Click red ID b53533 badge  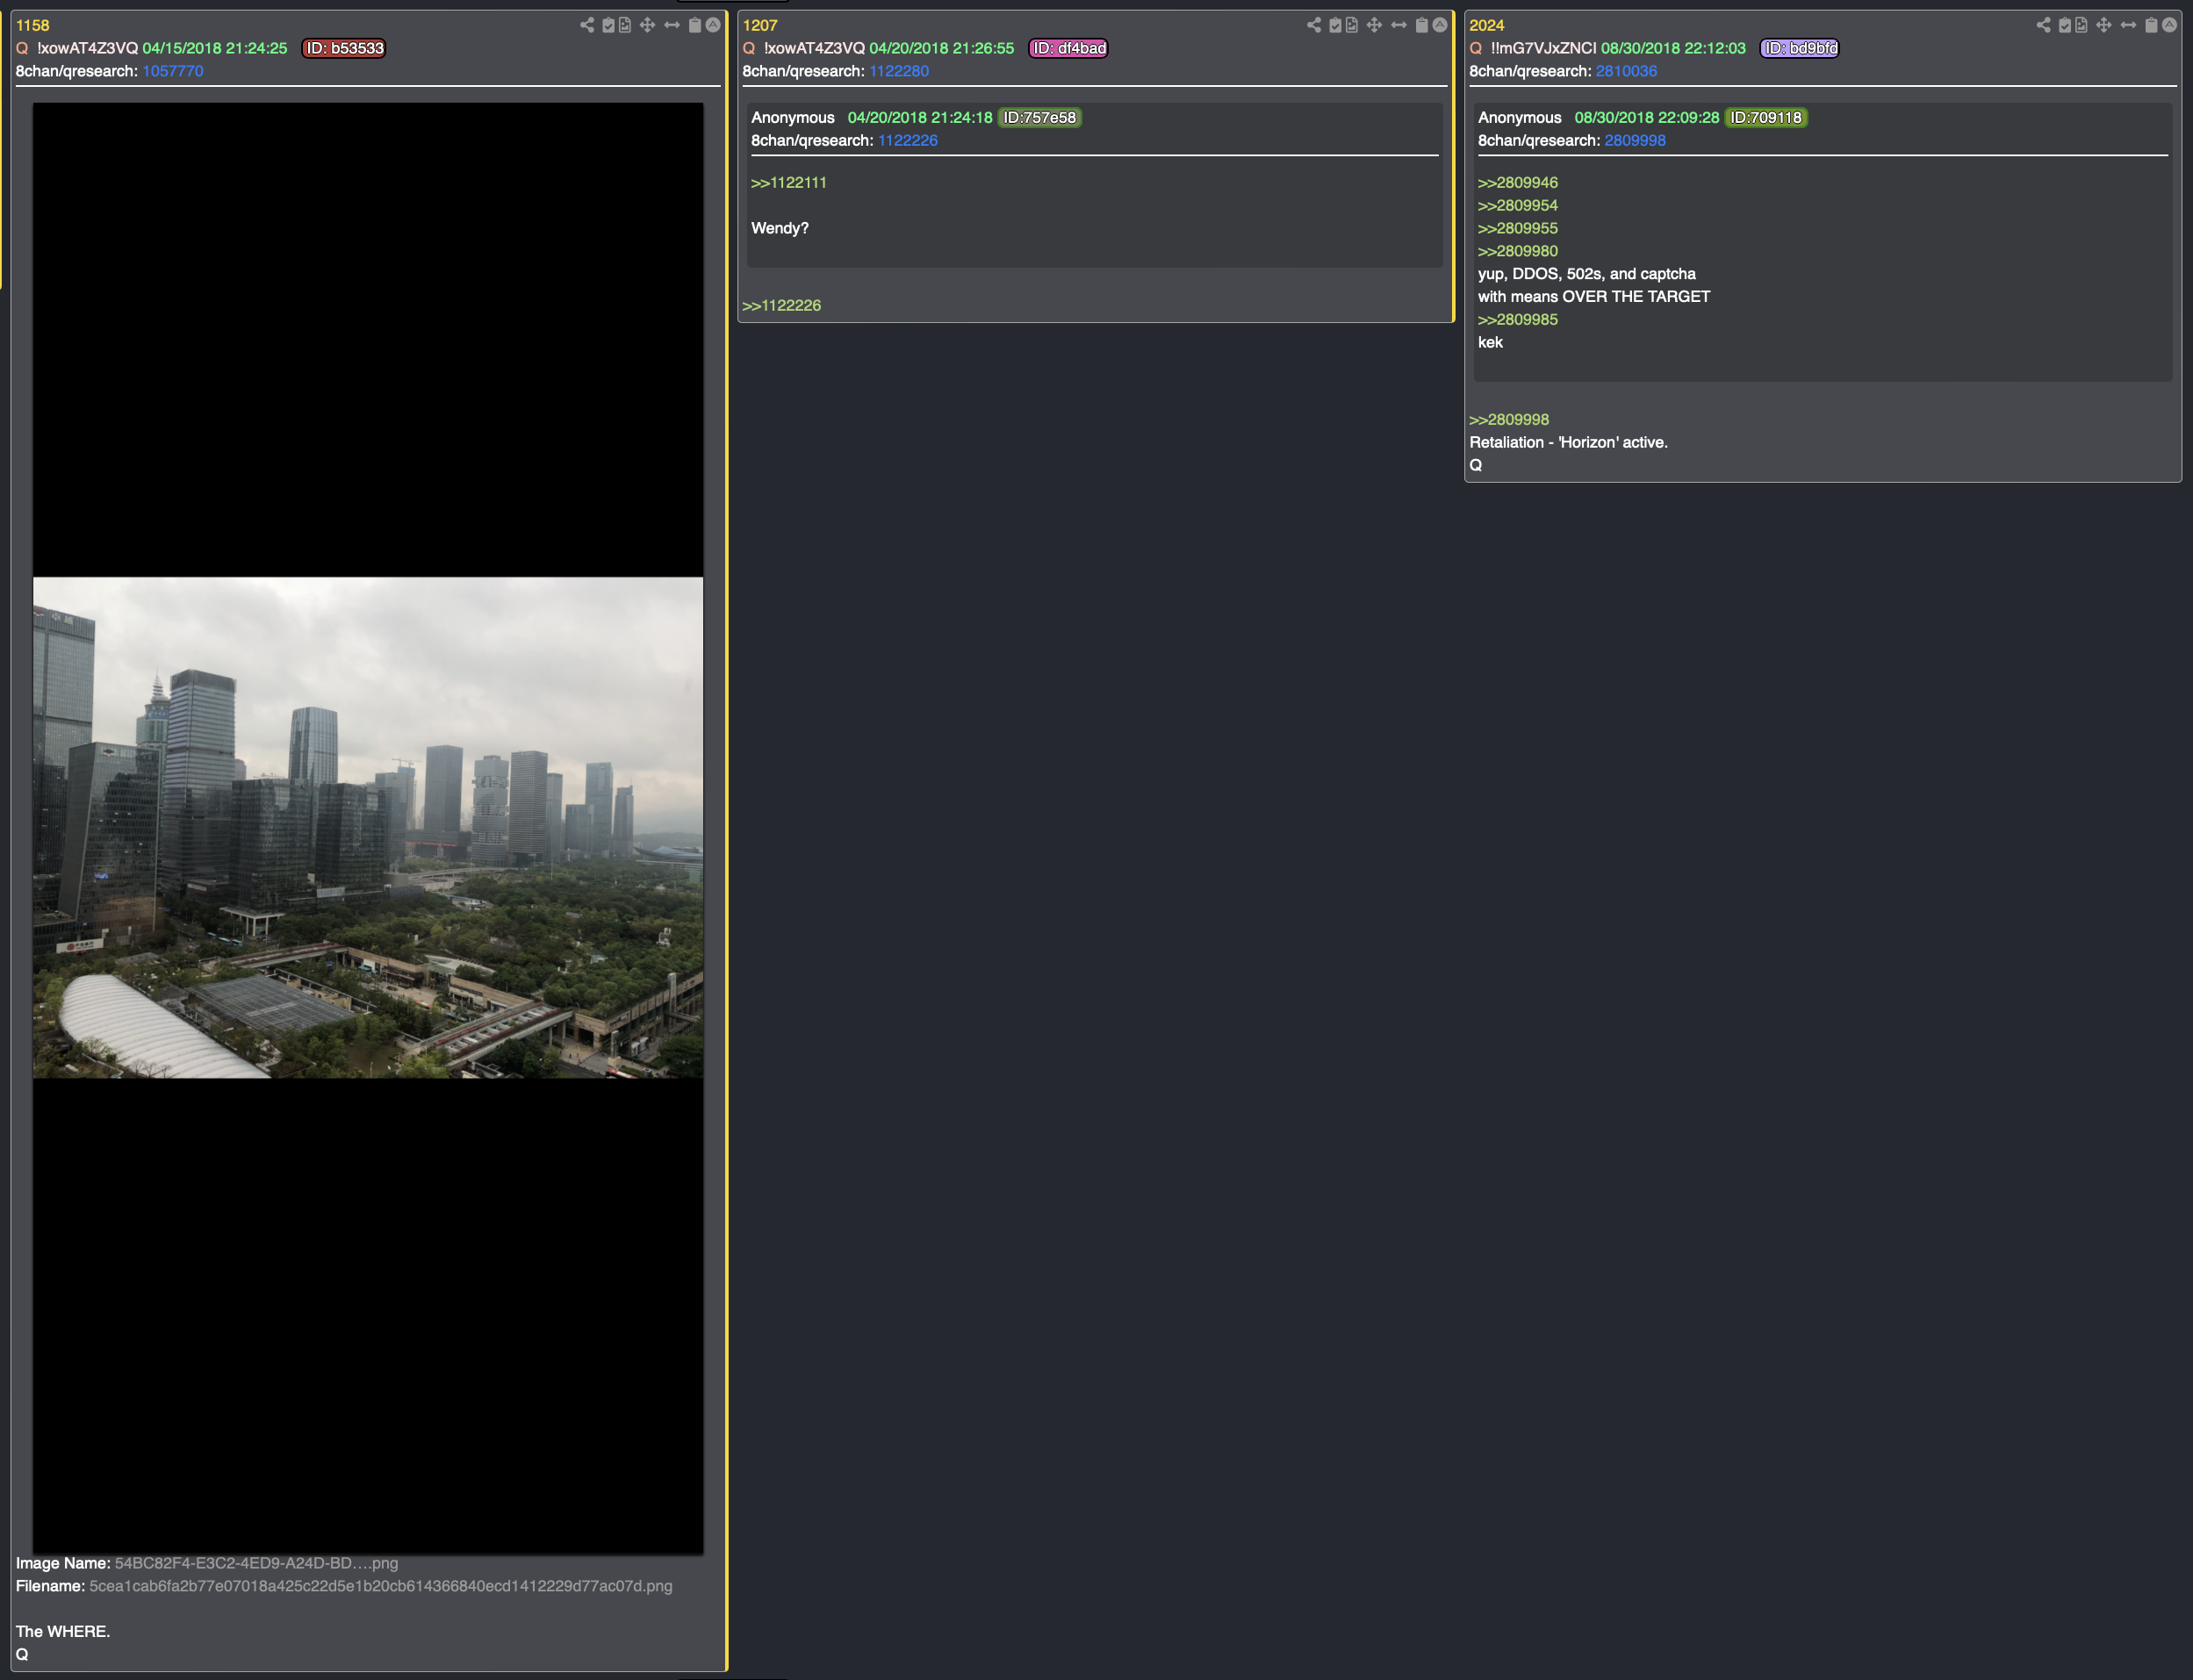344,48
